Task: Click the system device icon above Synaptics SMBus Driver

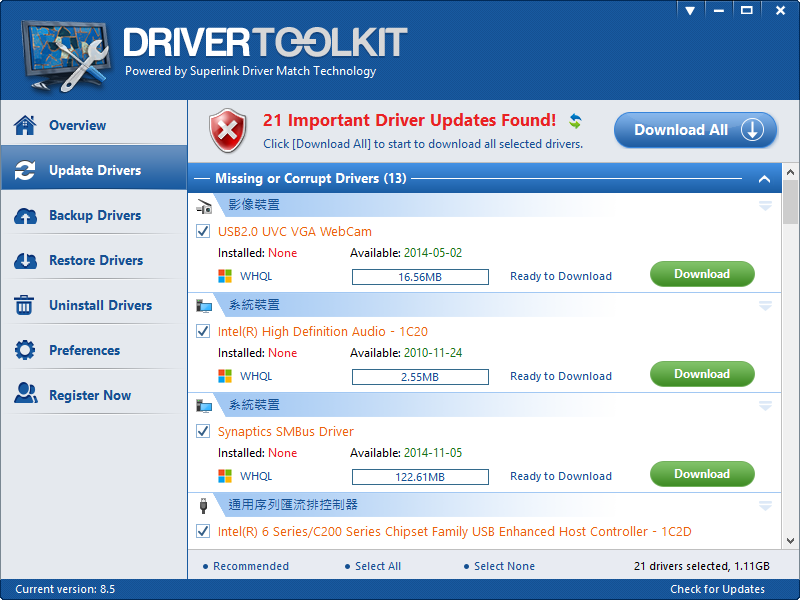Action: tap(204, 406)
